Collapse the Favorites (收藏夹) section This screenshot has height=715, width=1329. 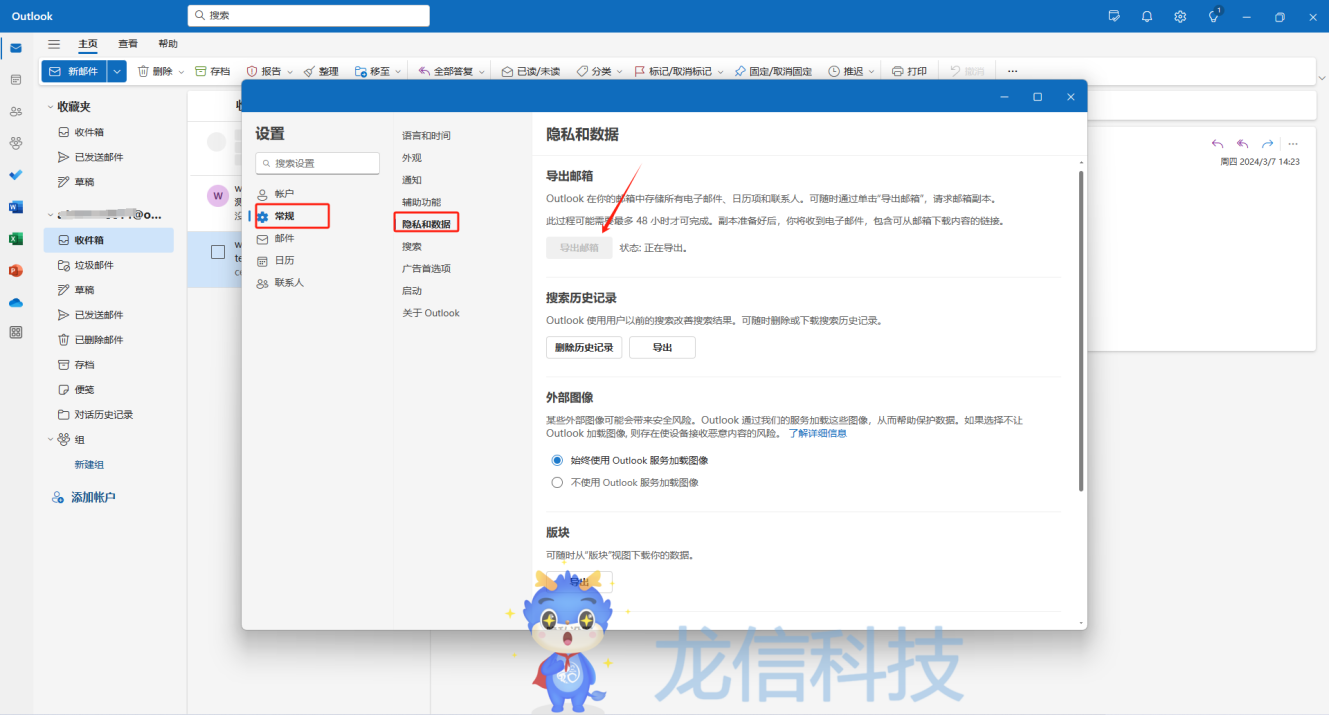tap(50, 107)
